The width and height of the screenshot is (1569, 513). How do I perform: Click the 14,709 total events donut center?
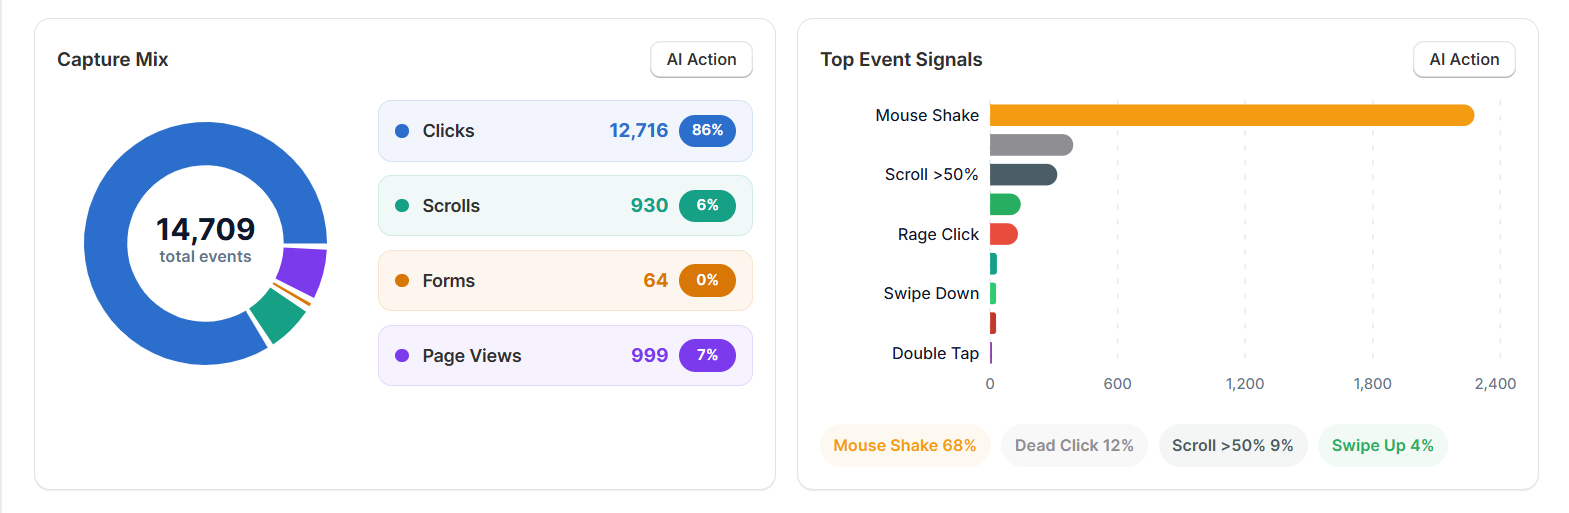pos(205,242)
